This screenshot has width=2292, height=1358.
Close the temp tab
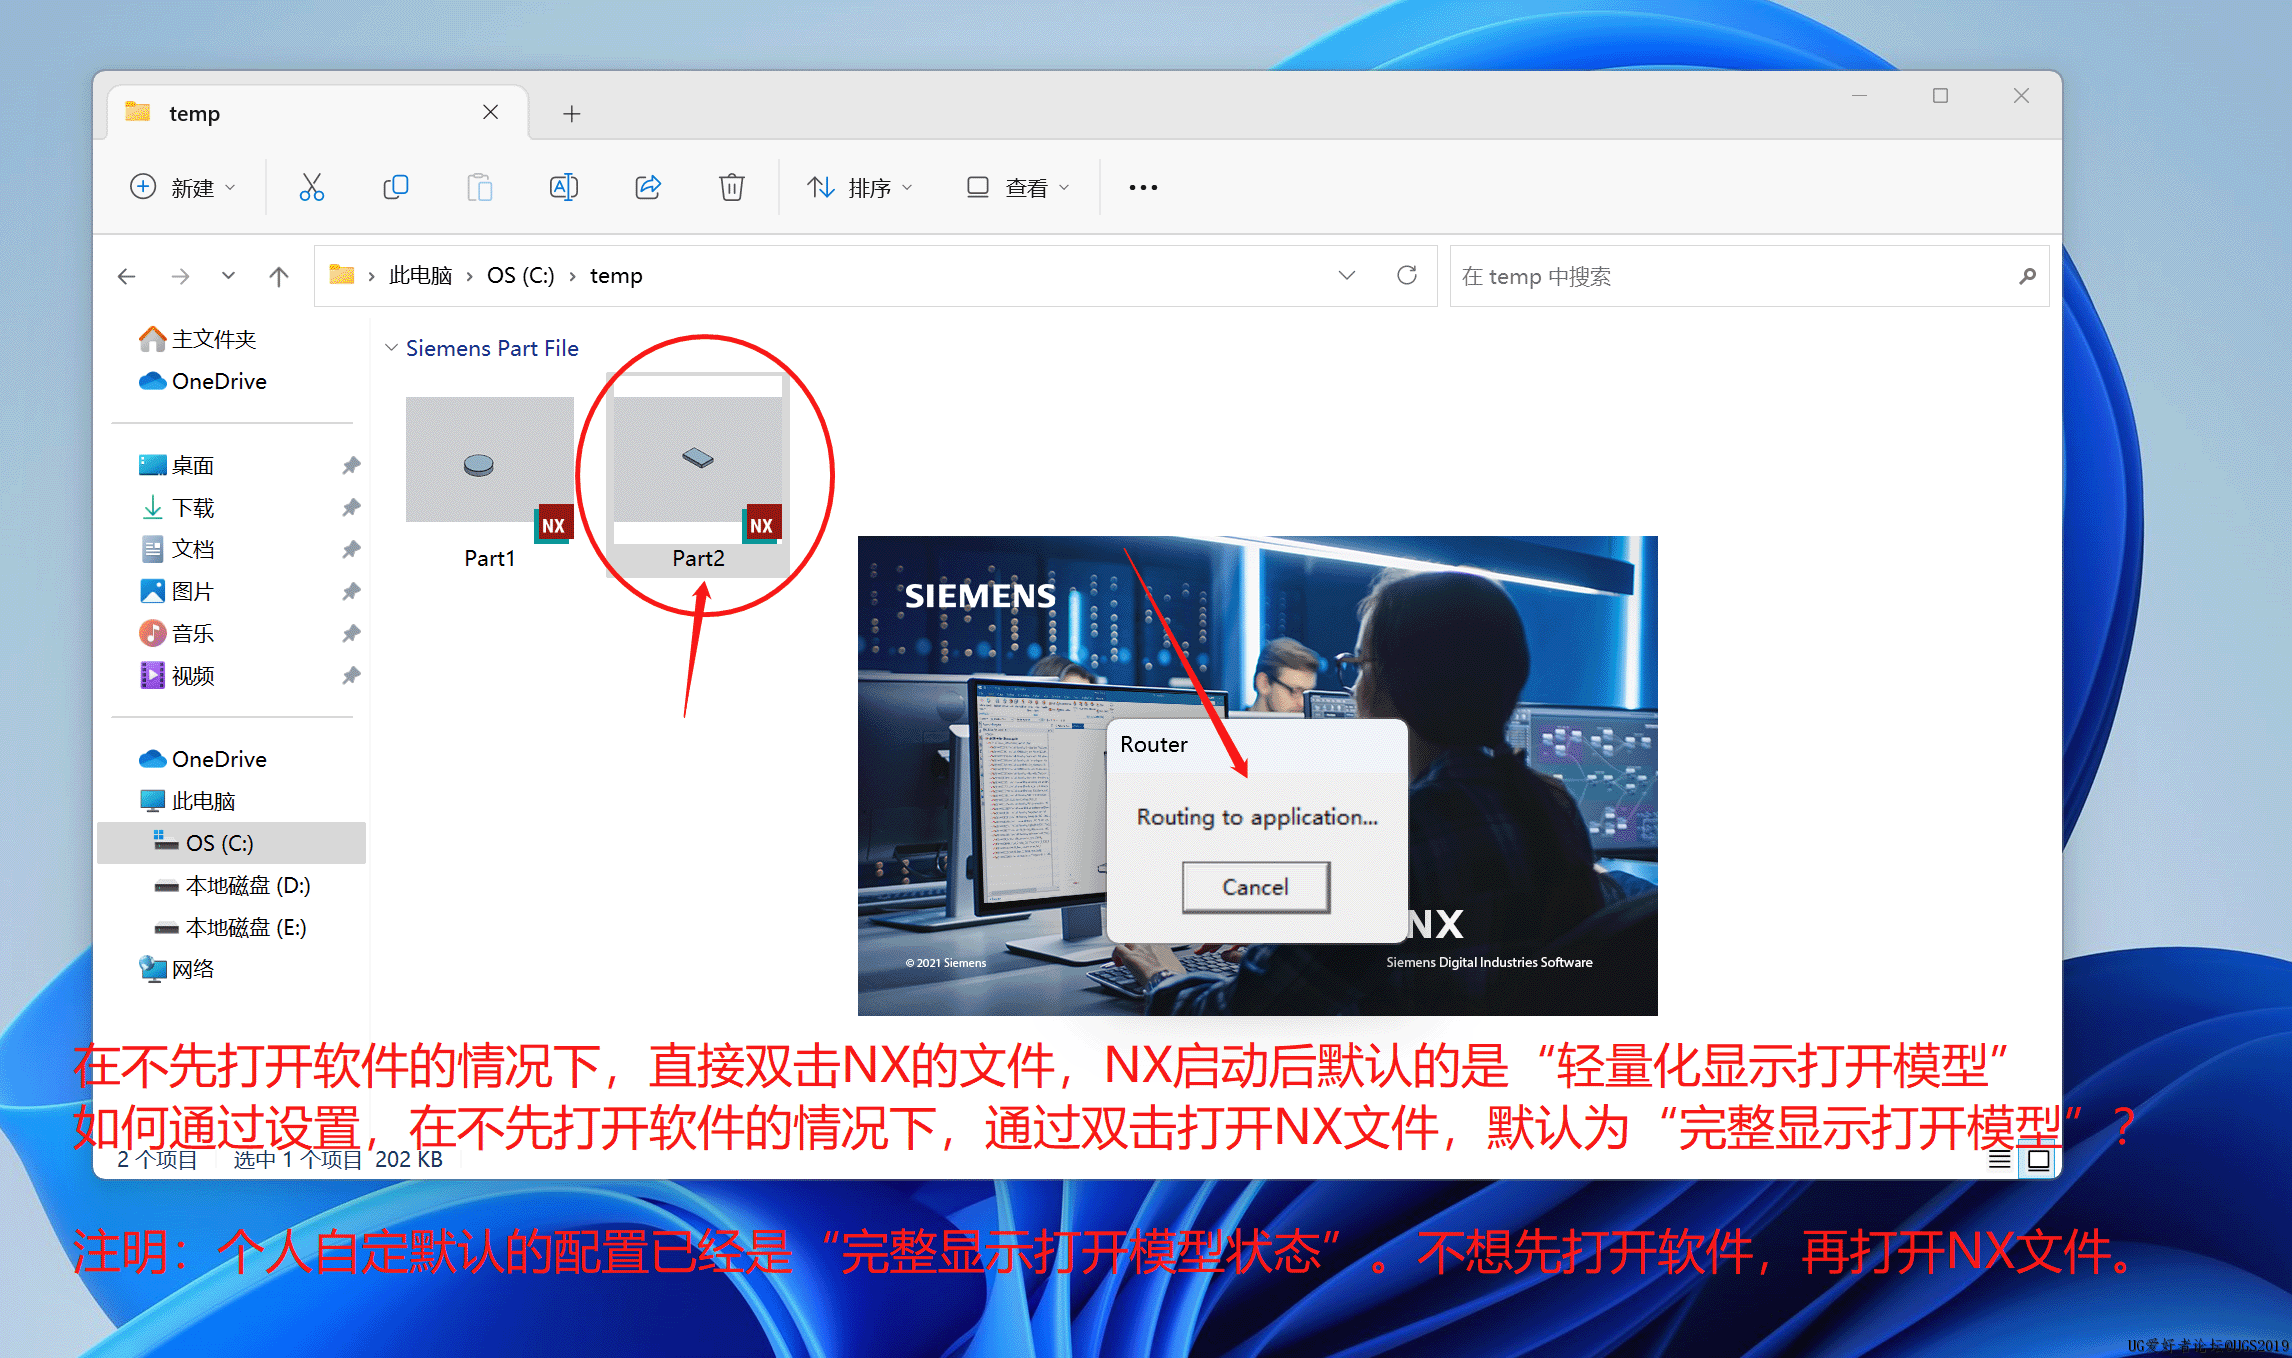(x=490, y=112)
